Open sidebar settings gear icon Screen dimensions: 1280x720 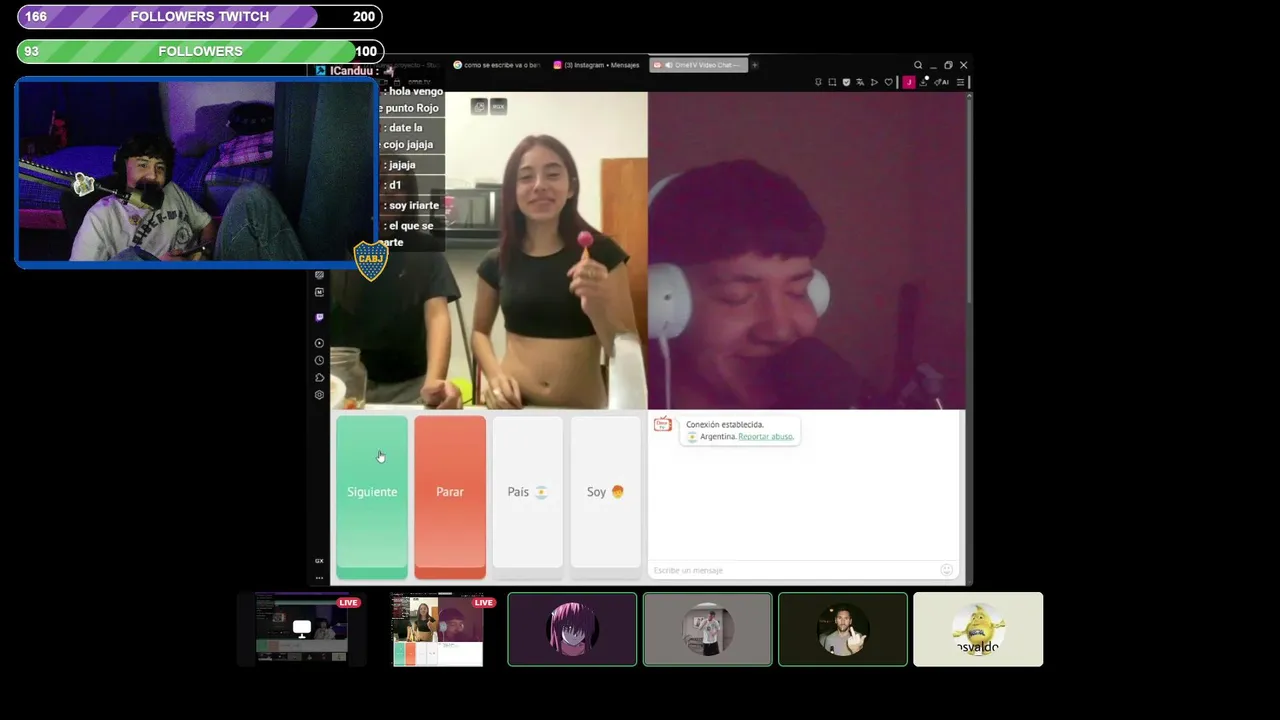pyautogui.click(x=319, y=395)
